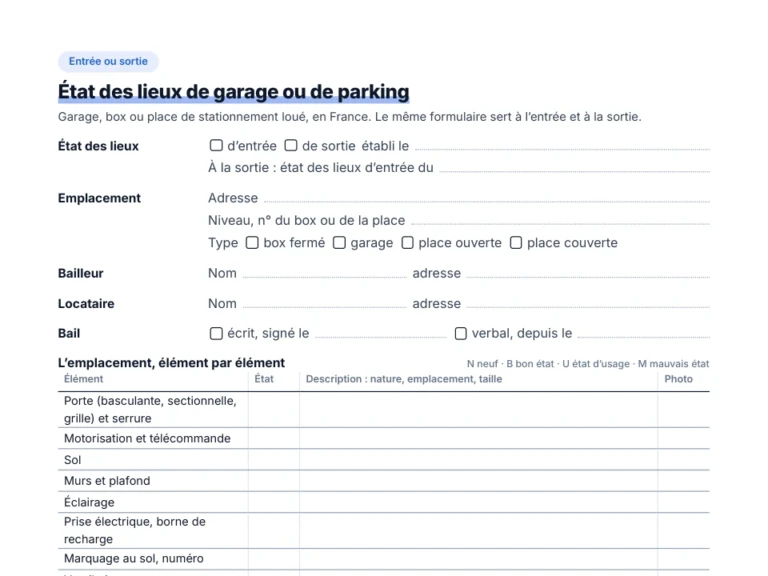Click the Description cell of Éclairage row

click(479, 502)
